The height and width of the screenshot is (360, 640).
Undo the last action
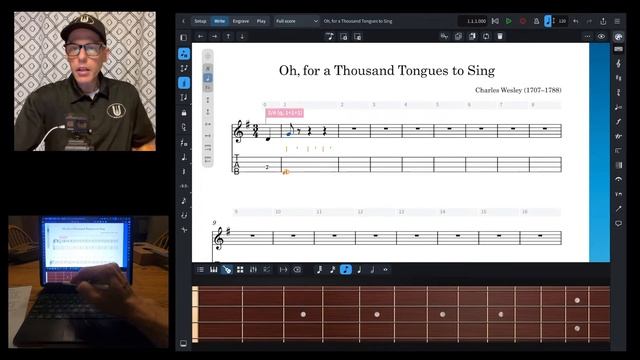tap(576, 21)
